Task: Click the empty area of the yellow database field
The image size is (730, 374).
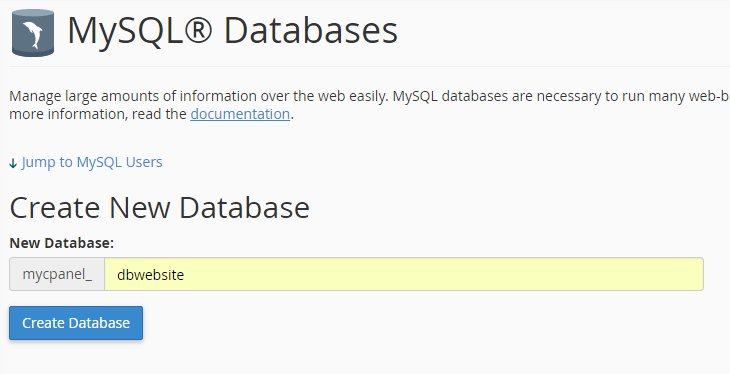Action: [442, 274]
